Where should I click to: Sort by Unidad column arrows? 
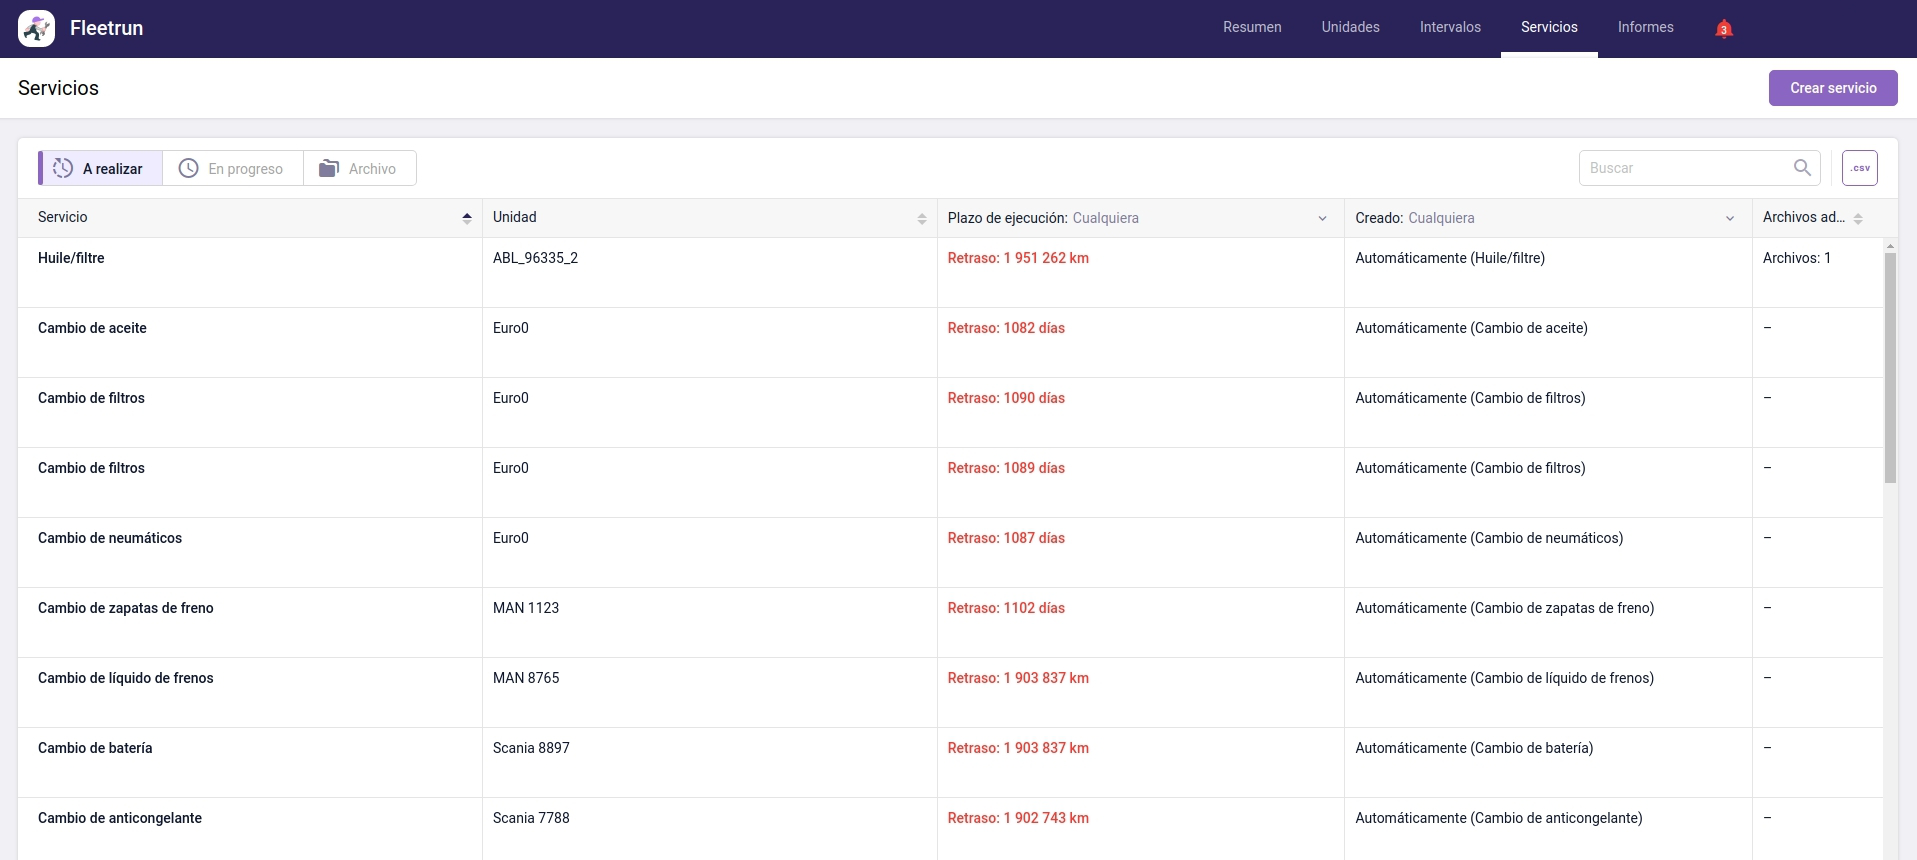pyautogui.click(x=921, y=218)
